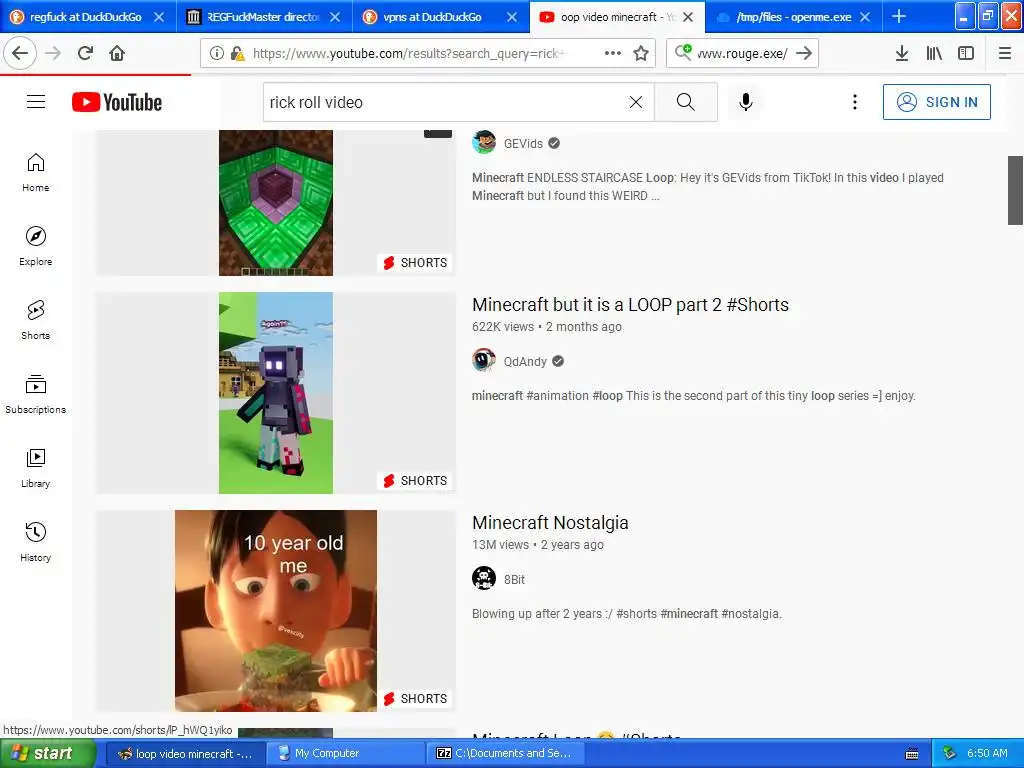Click the browser URL address field
1024x768 pixels.
tap(408, 53)
